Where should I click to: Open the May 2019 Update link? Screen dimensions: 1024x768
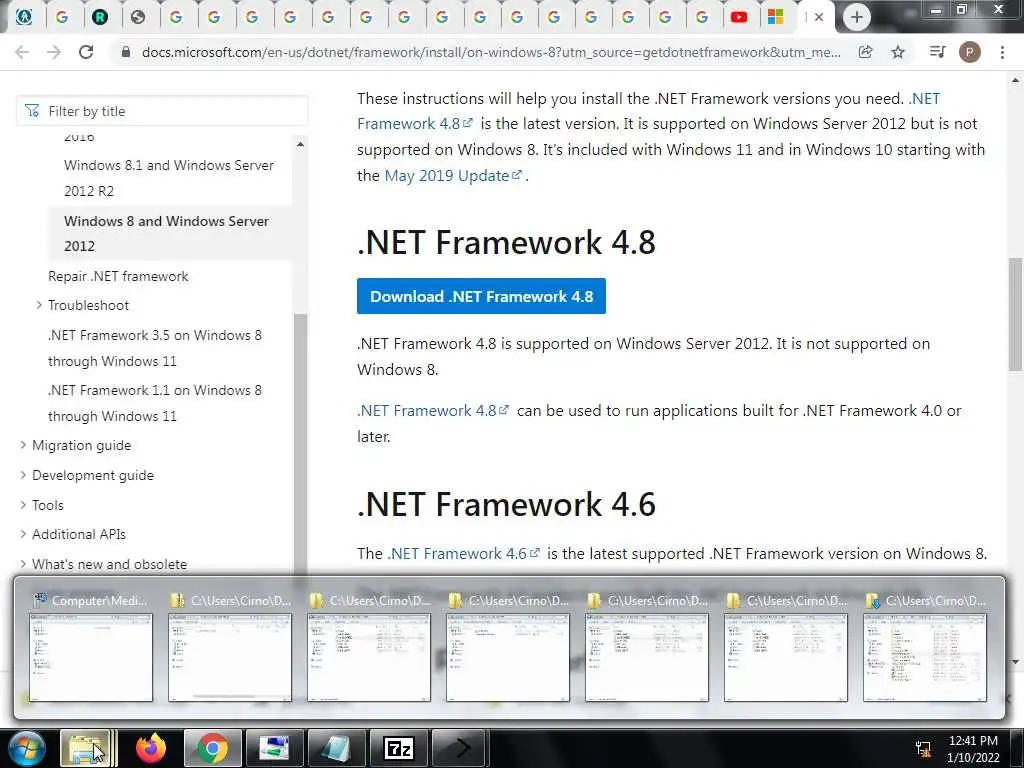click(x=453, y=176)
